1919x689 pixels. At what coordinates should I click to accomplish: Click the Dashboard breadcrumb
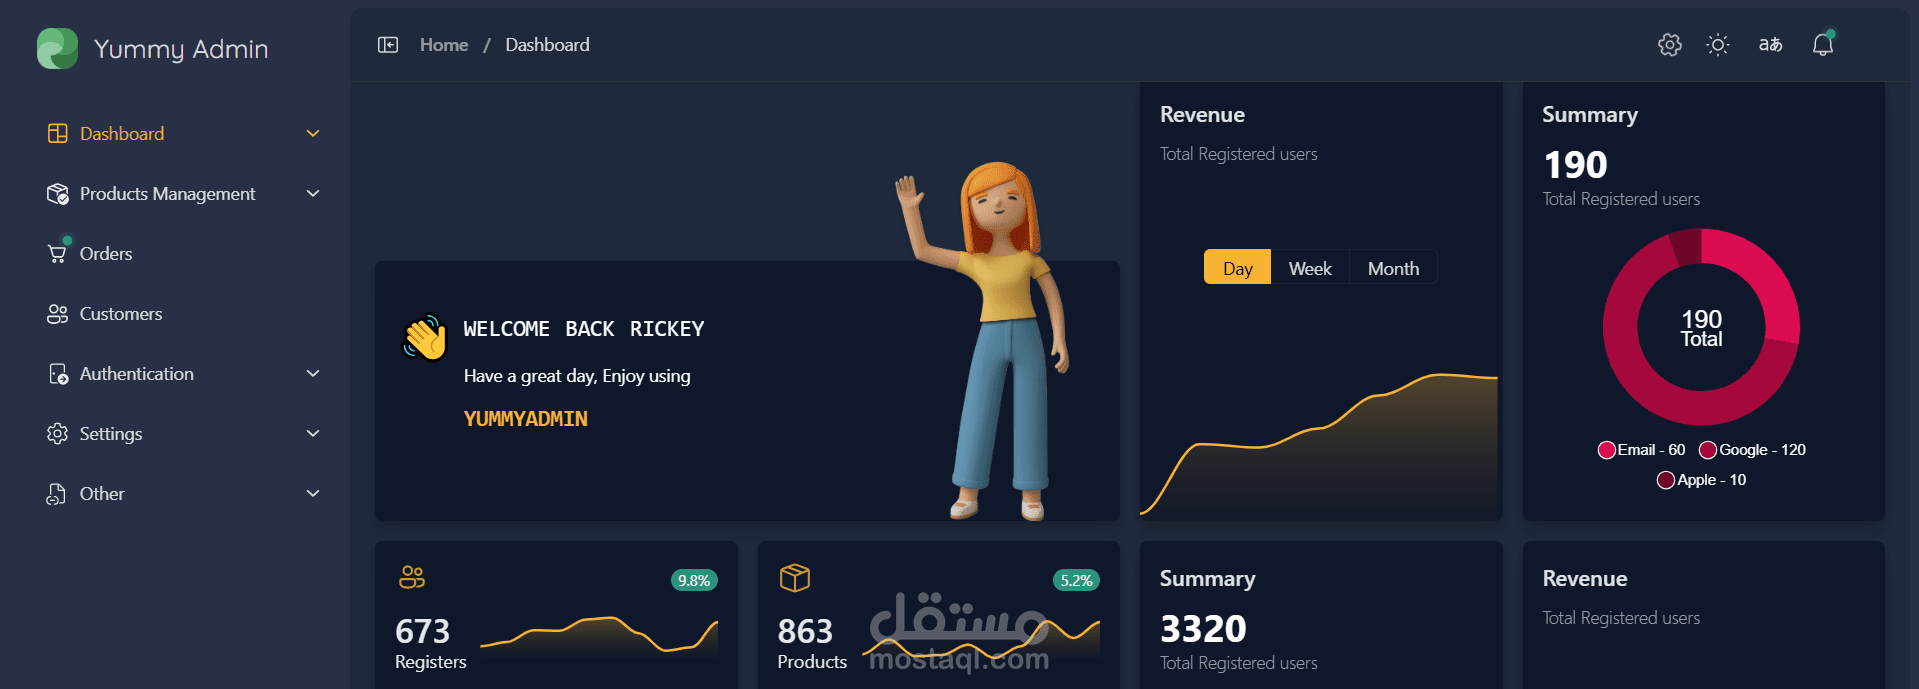(x=547, y=45)
